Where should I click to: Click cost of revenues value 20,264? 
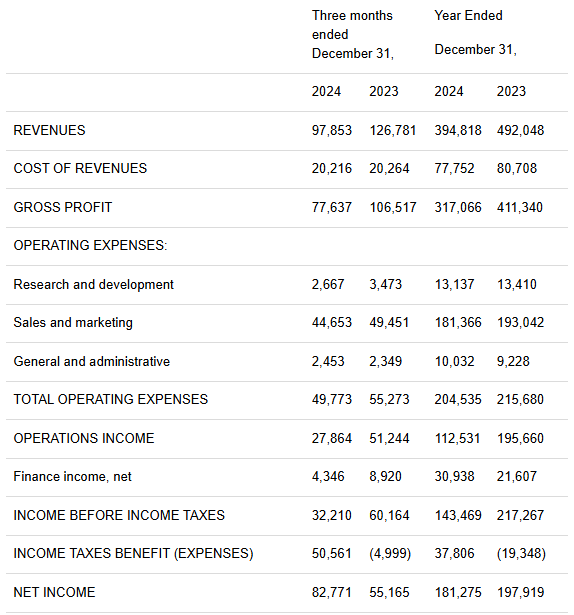point(389,168)
